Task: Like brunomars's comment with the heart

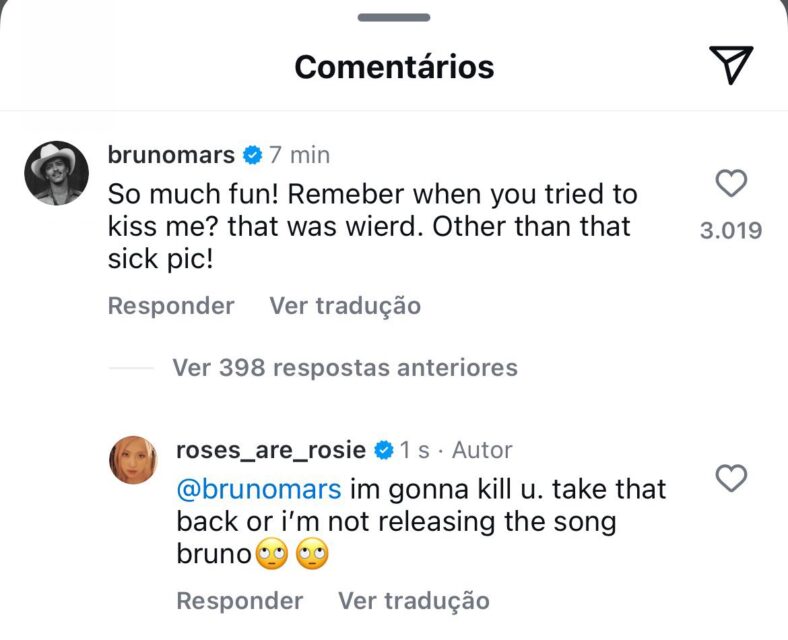Action: click(732, 184)
